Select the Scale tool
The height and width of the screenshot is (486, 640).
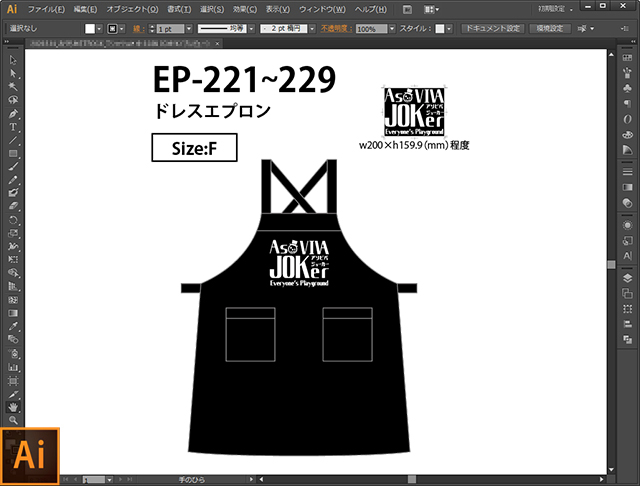coord(13,233)
